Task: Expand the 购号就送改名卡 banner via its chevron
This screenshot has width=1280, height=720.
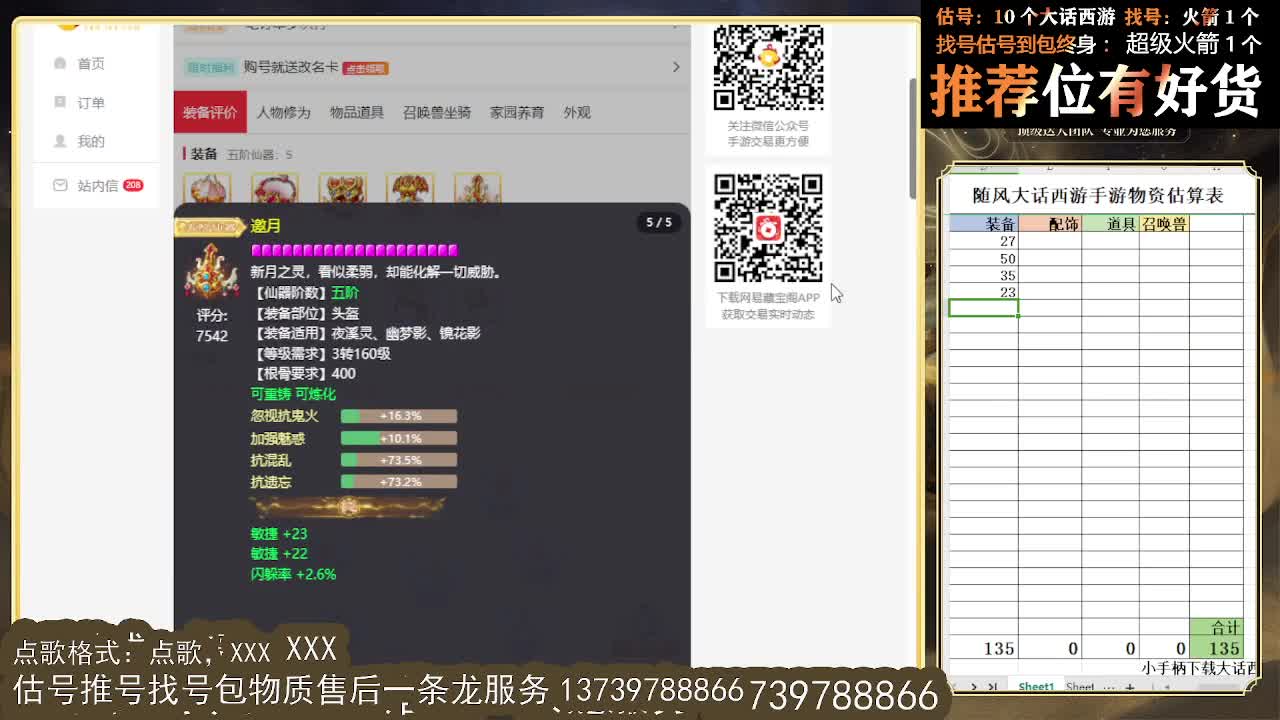Action: click(676, 66)
